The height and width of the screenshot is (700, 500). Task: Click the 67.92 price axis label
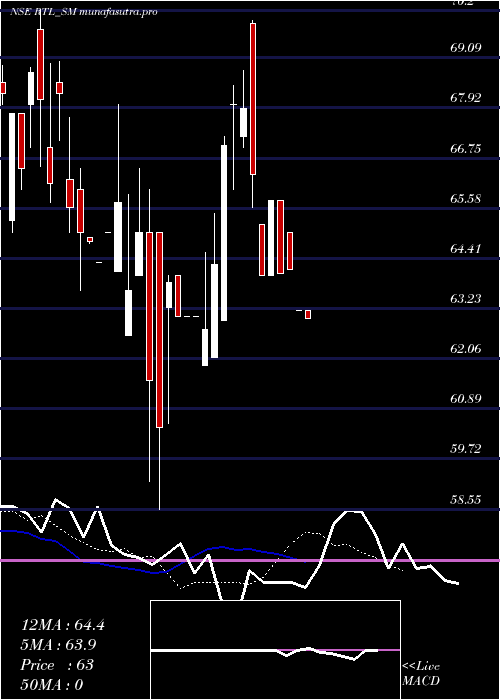point(466,98)
